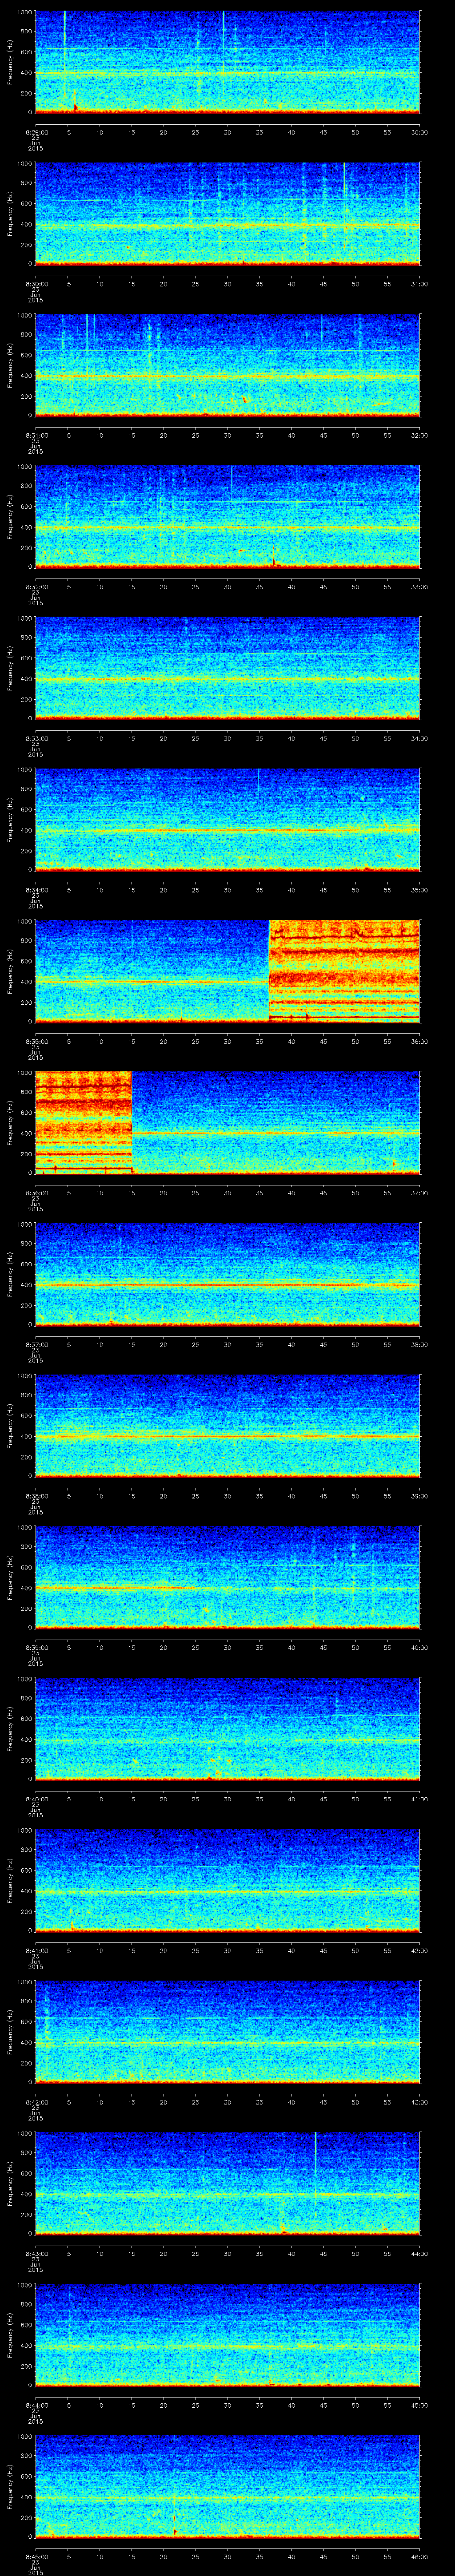Image resolution: width=455 pixels, height=2576 pixels.
Task: Select the 46:00 end time label
Action: (419, 2556)
